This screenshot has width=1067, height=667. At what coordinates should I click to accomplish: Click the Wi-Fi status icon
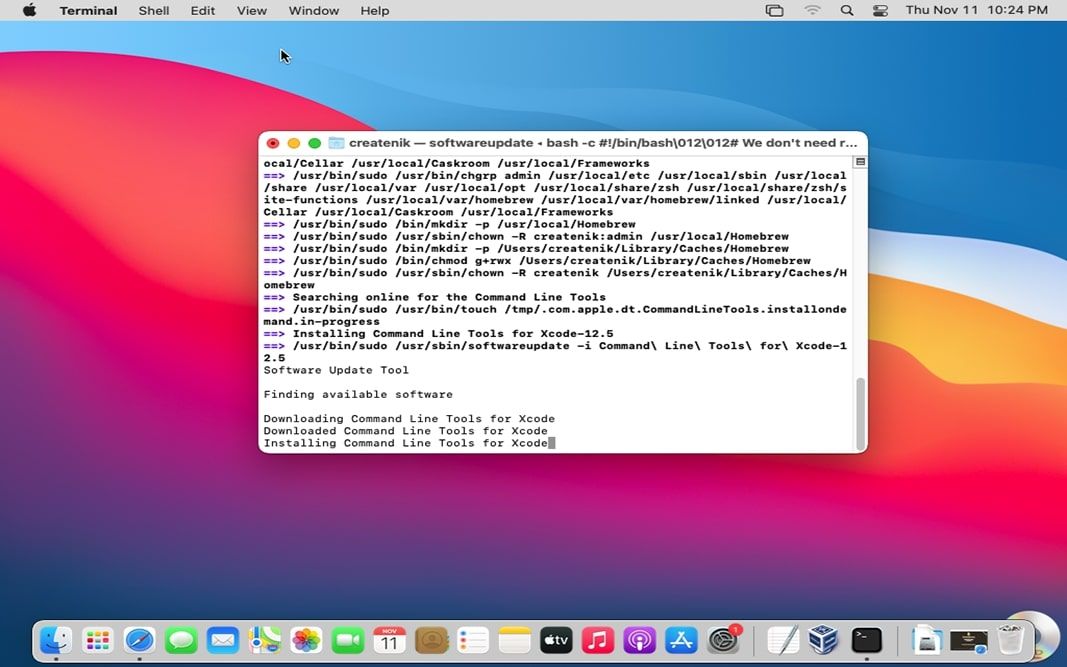point(812,10)
